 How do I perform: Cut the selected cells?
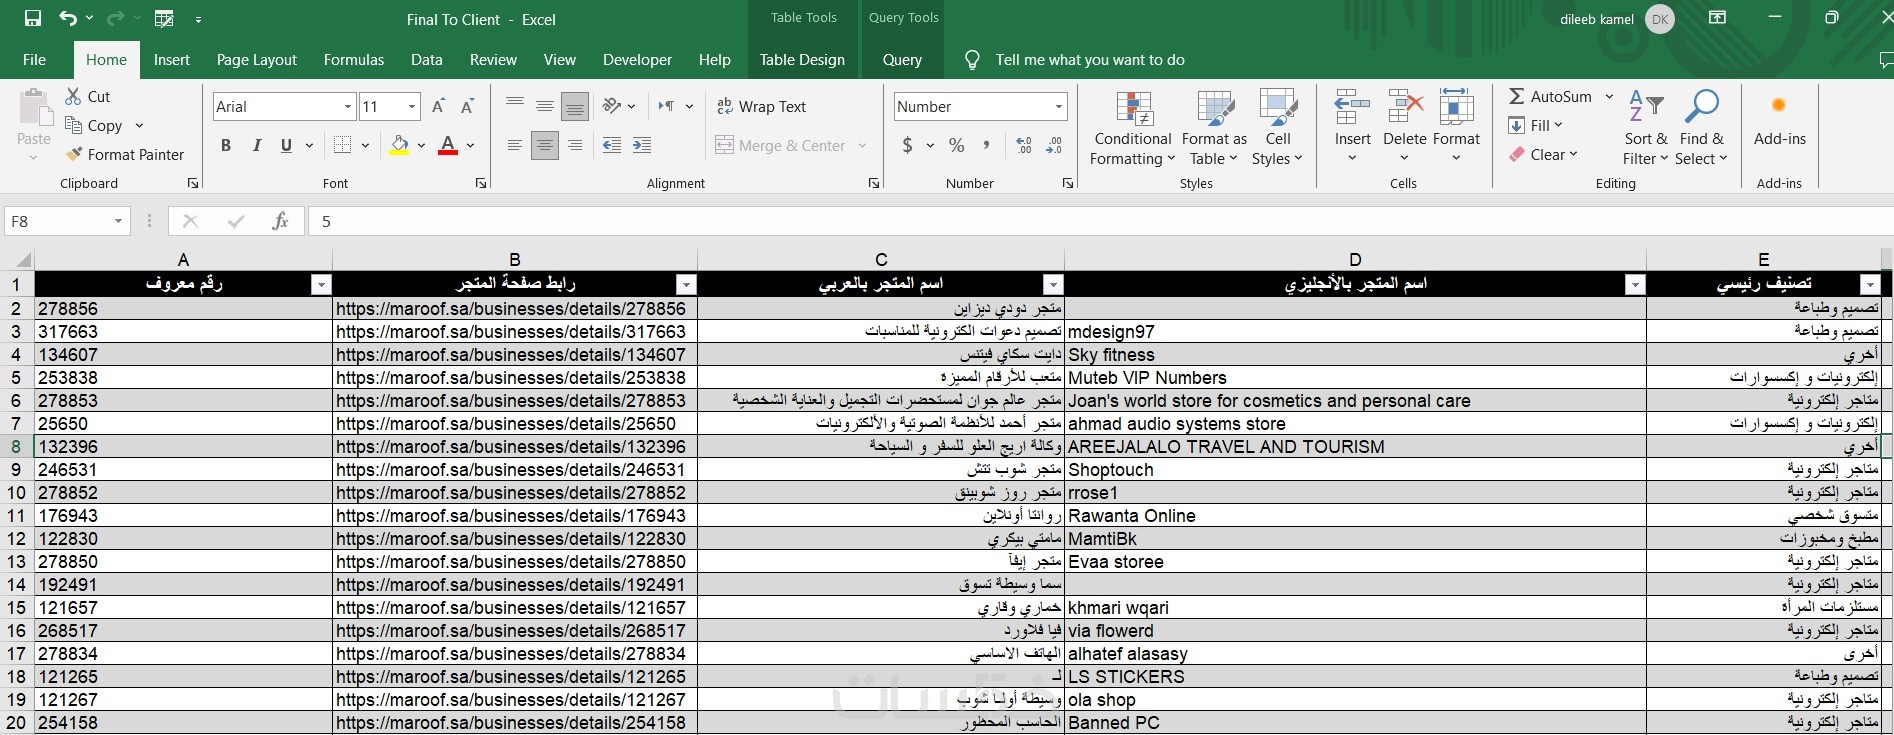tap(87, 96)
